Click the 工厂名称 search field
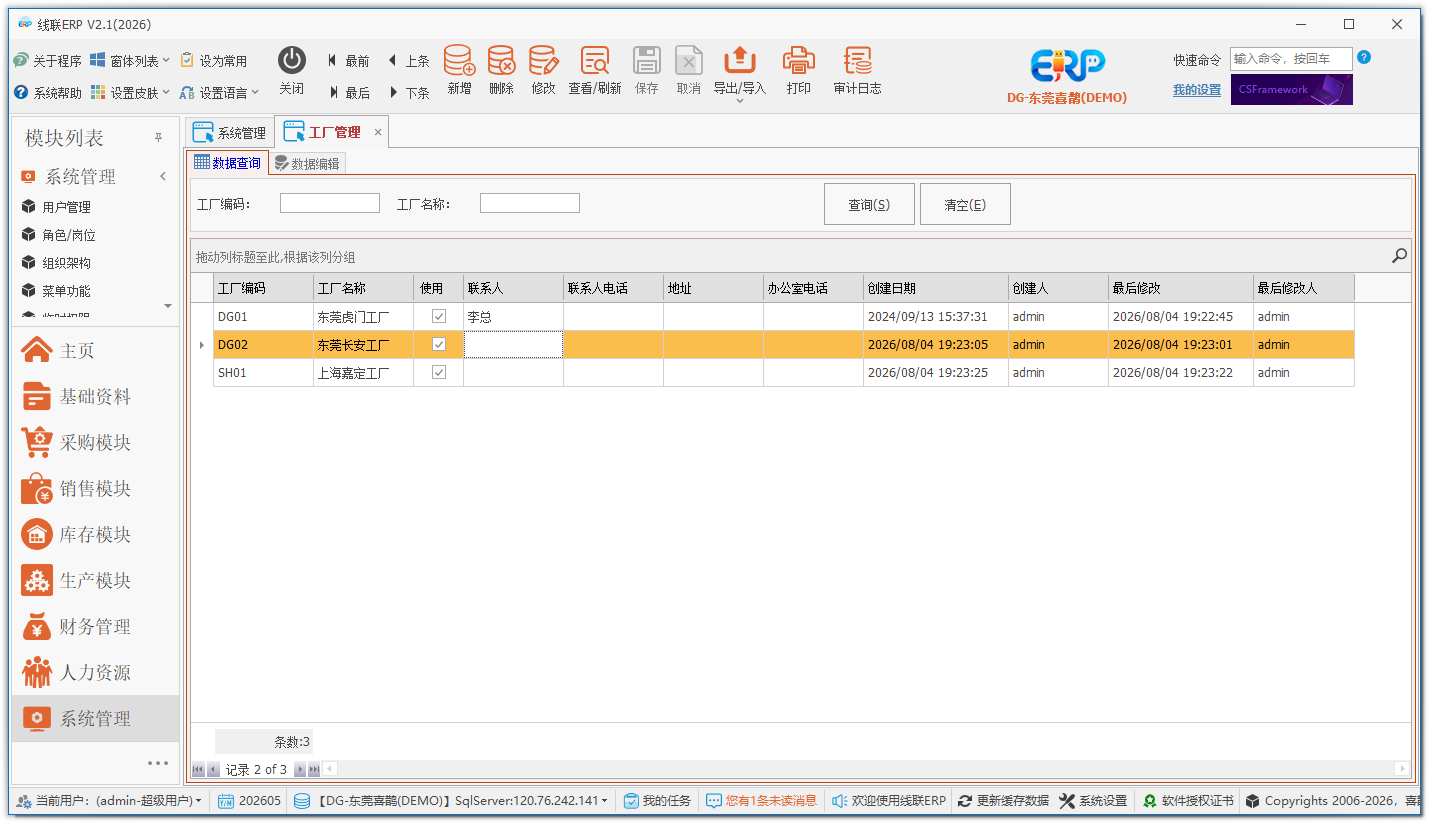The width and height of the screenshot is (1429, 823). coord(530,203)
